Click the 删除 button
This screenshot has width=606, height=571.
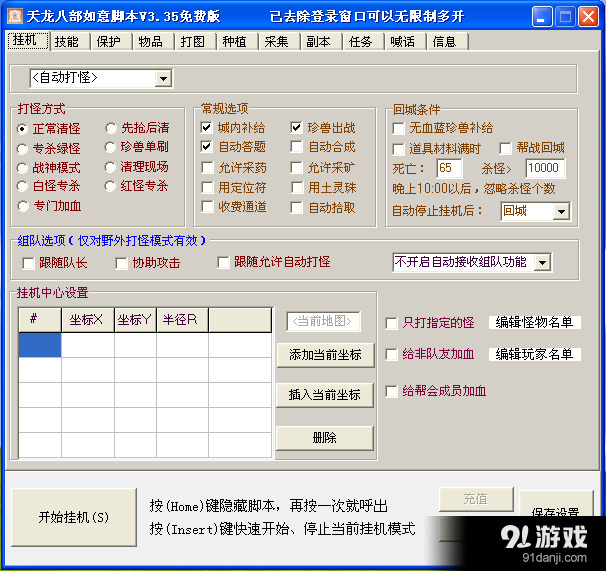pos(325,438)
